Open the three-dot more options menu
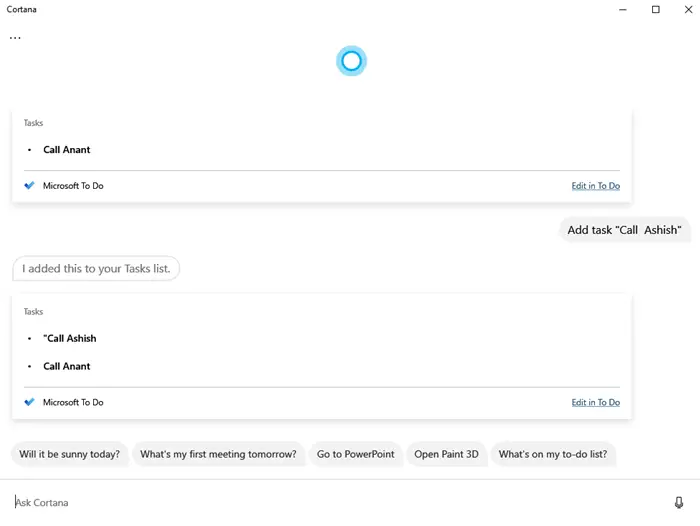 (15, 38)
